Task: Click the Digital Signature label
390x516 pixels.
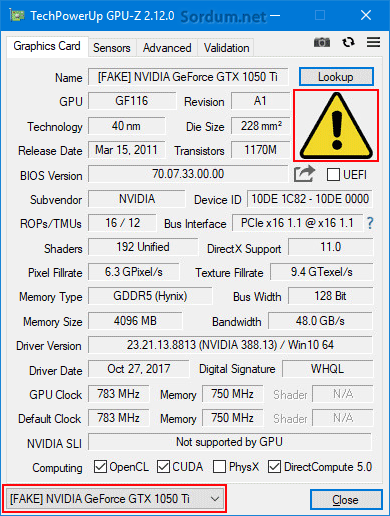Action: point(237,369)
